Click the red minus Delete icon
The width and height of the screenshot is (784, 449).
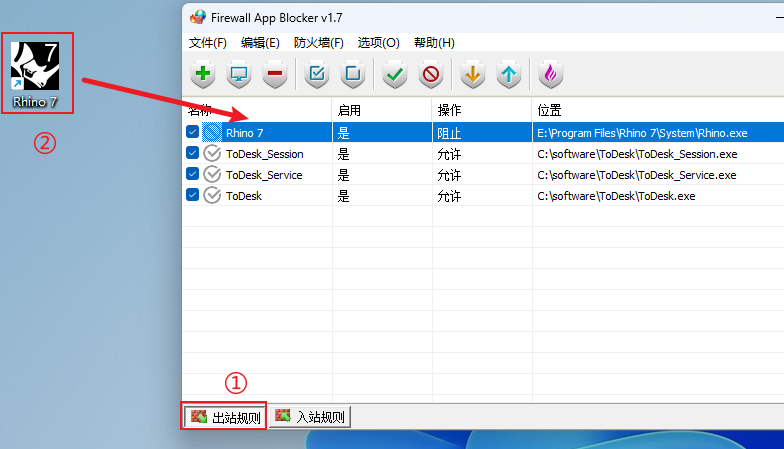click(275, 74)
